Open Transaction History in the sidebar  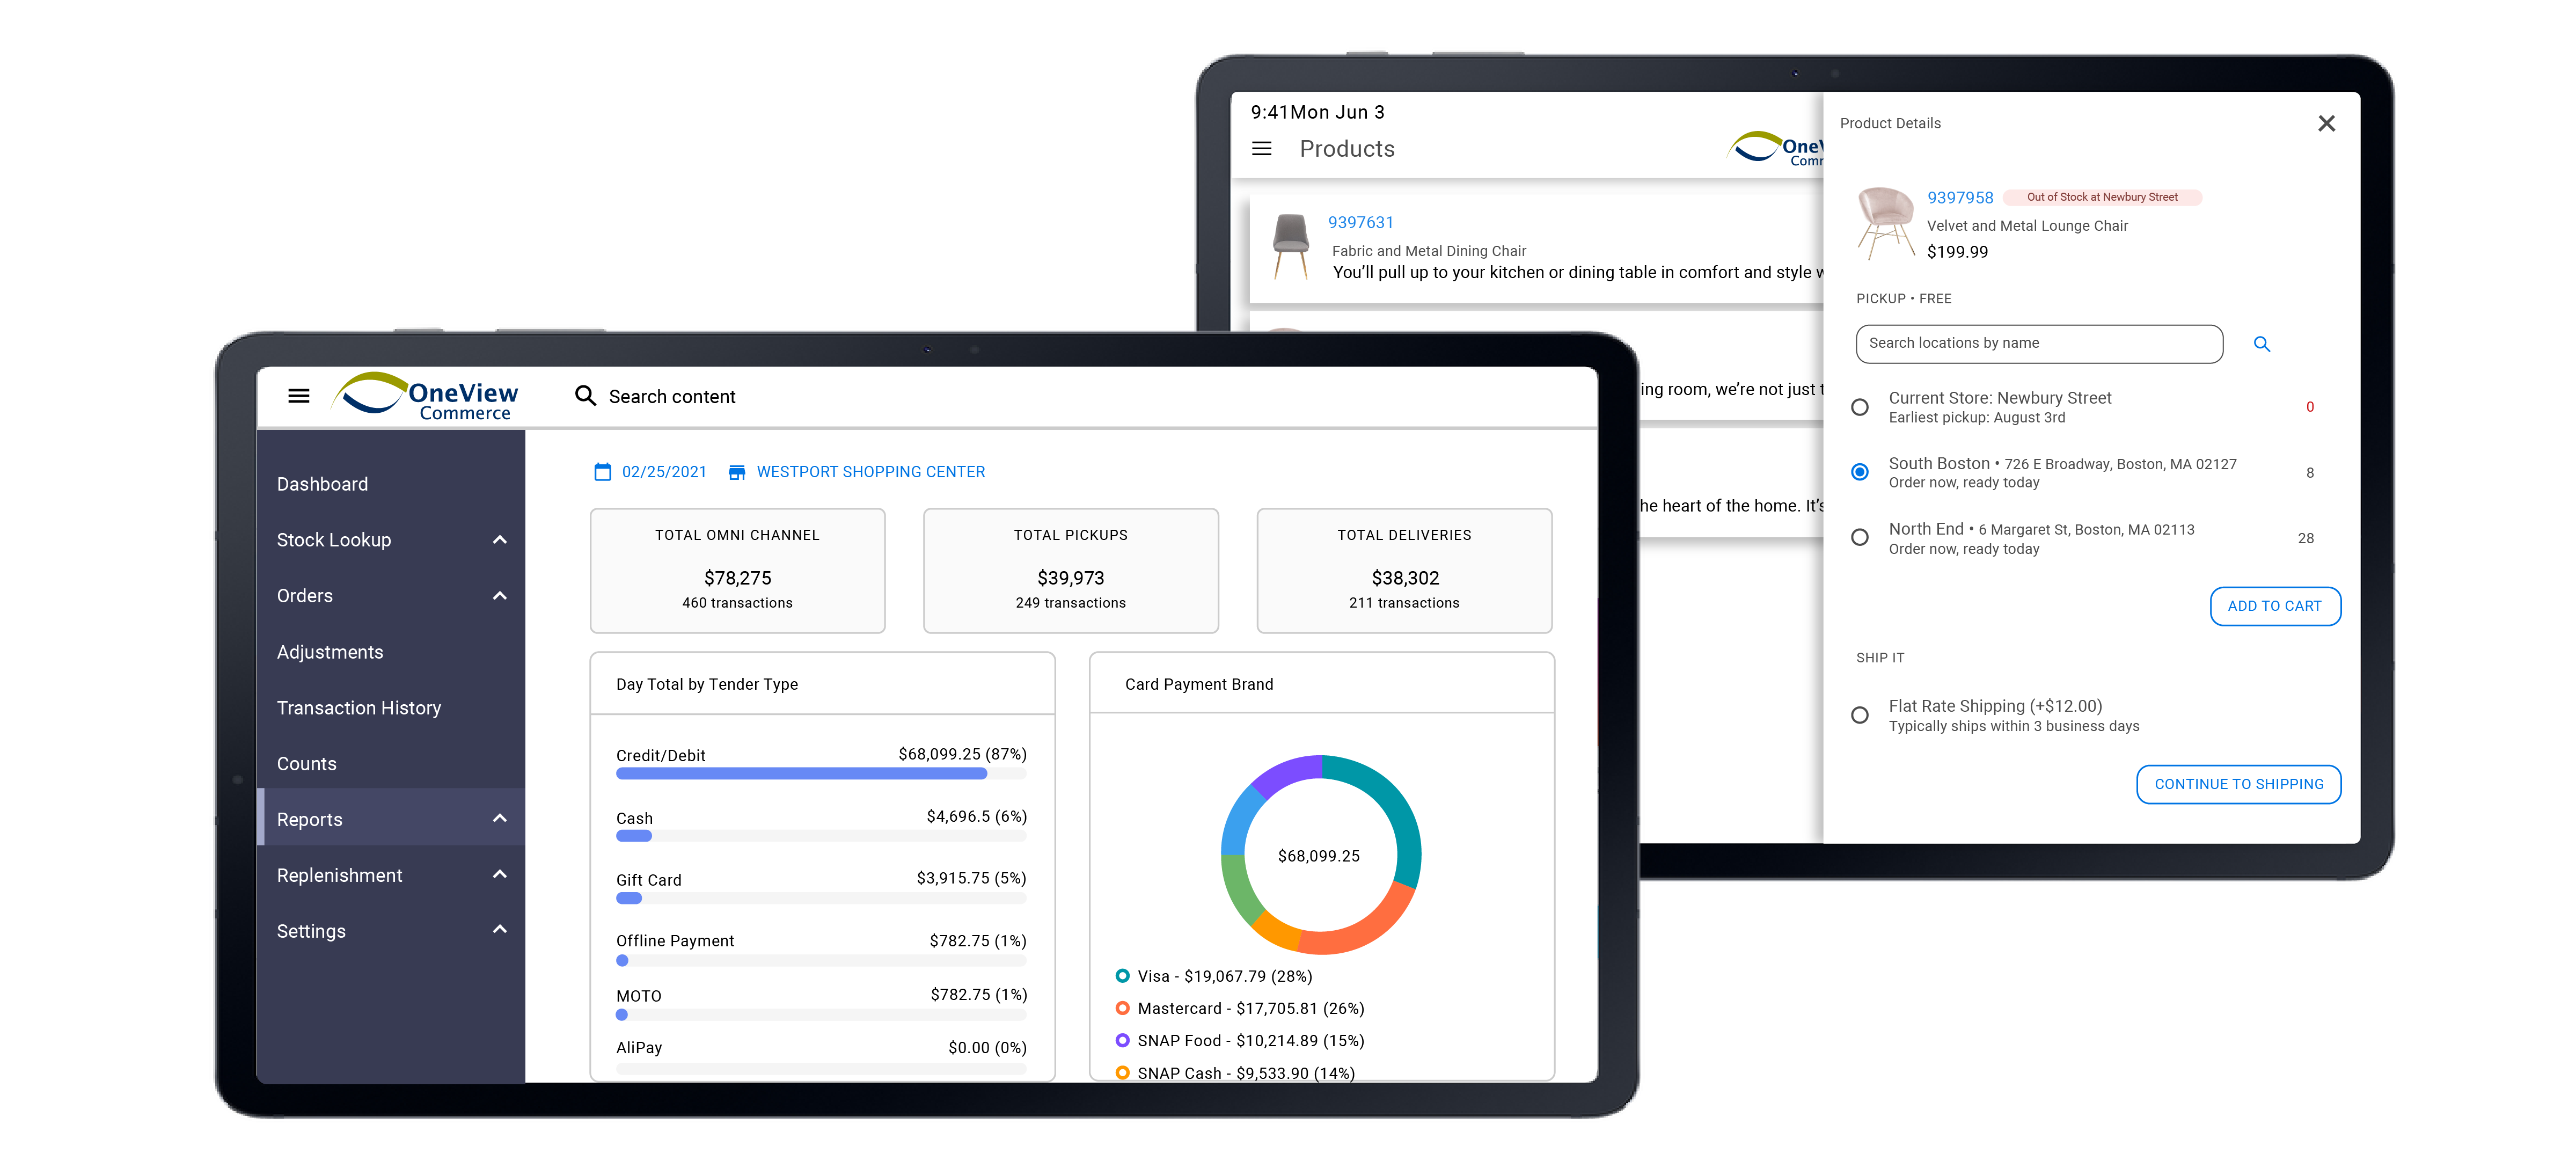359,707
